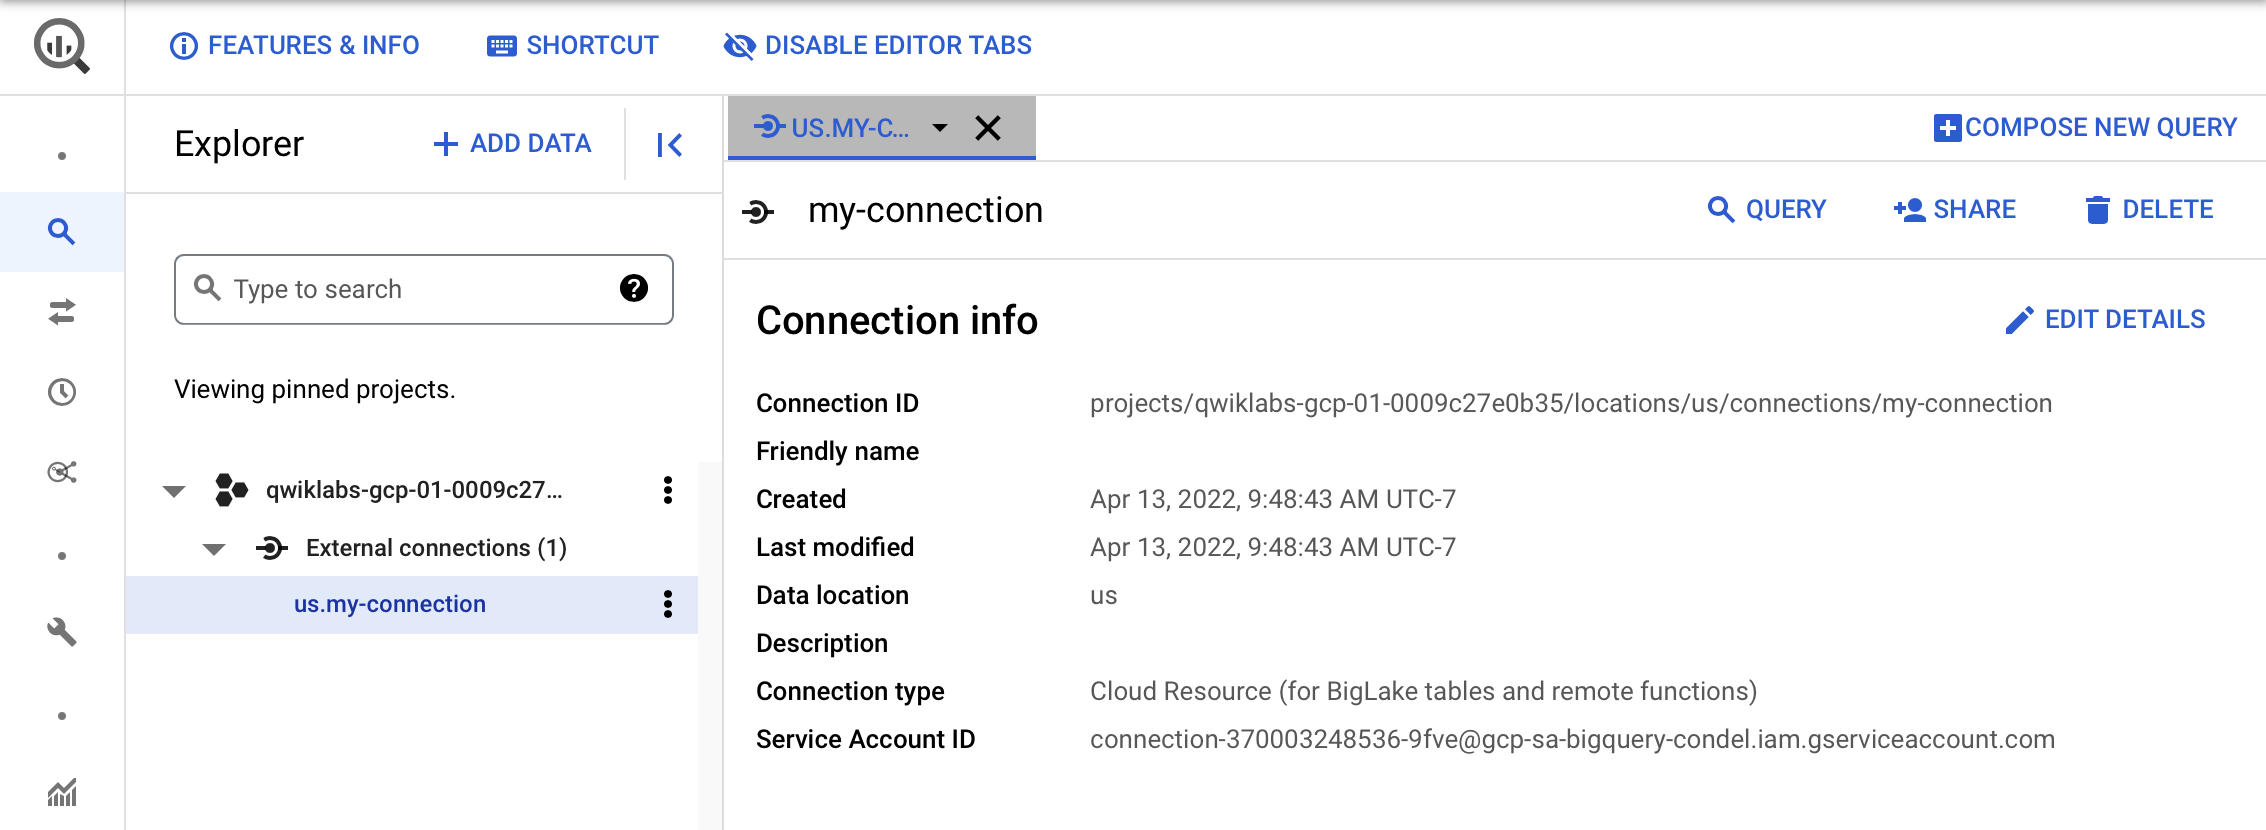The height and width of the screenshot is (830, 2266).
Task: Click Viewing pinned projects text
Action: [x=315, y=390]
